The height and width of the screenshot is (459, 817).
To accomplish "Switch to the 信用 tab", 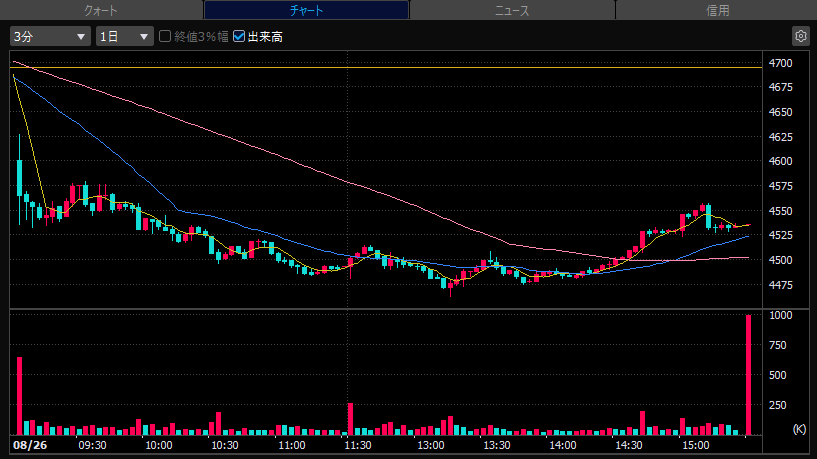I will 717,10.
